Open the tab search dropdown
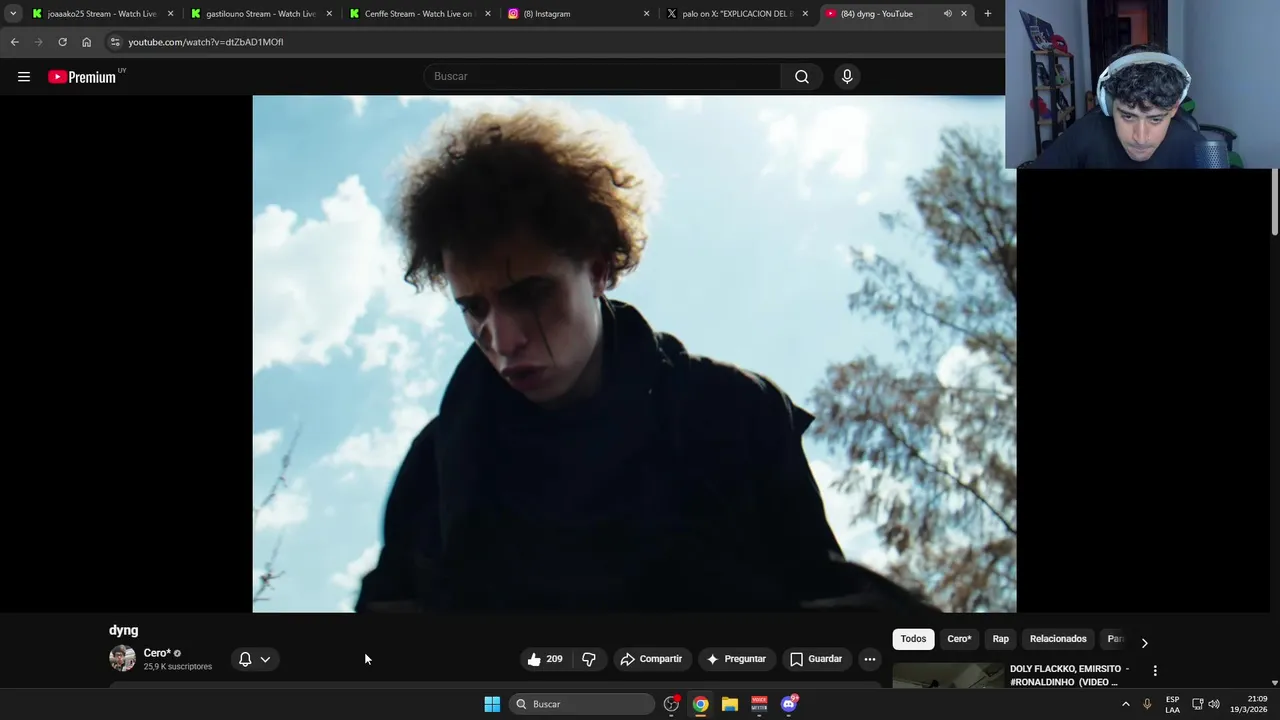1280x720 pixels. click(13, 14)
